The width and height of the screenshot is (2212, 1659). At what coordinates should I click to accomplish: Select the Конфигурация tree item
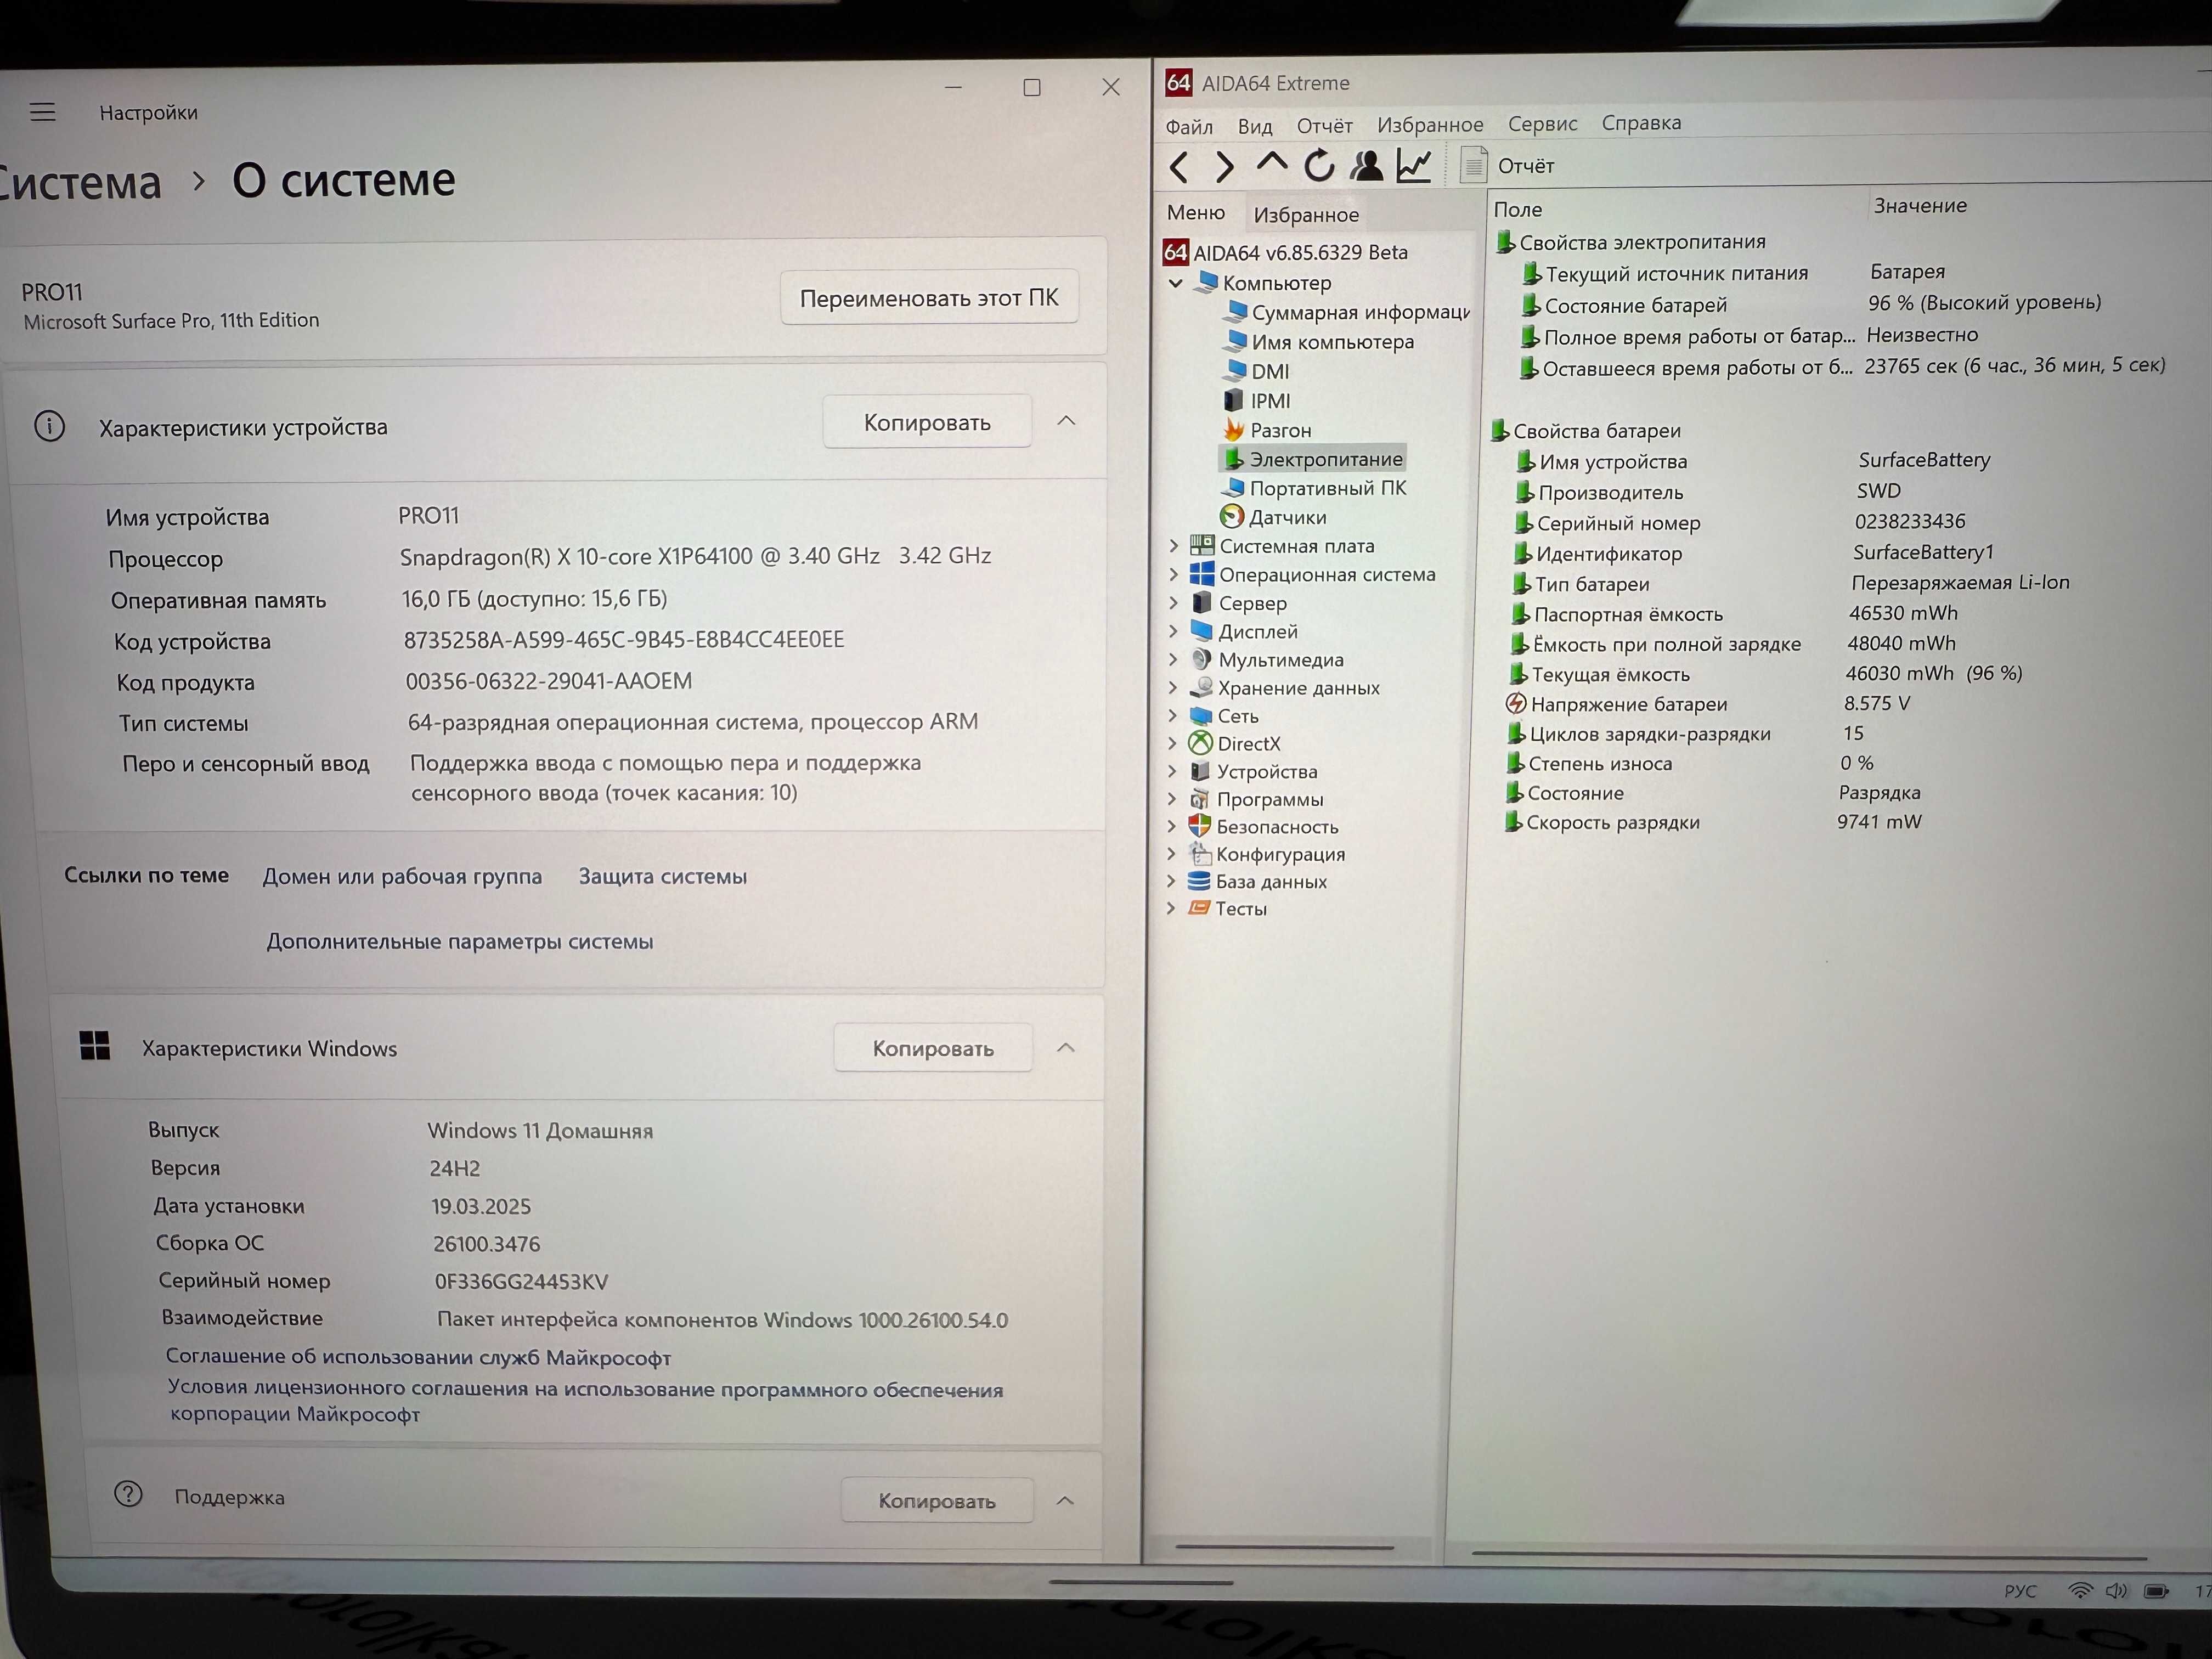click(x=1266, y=854)
